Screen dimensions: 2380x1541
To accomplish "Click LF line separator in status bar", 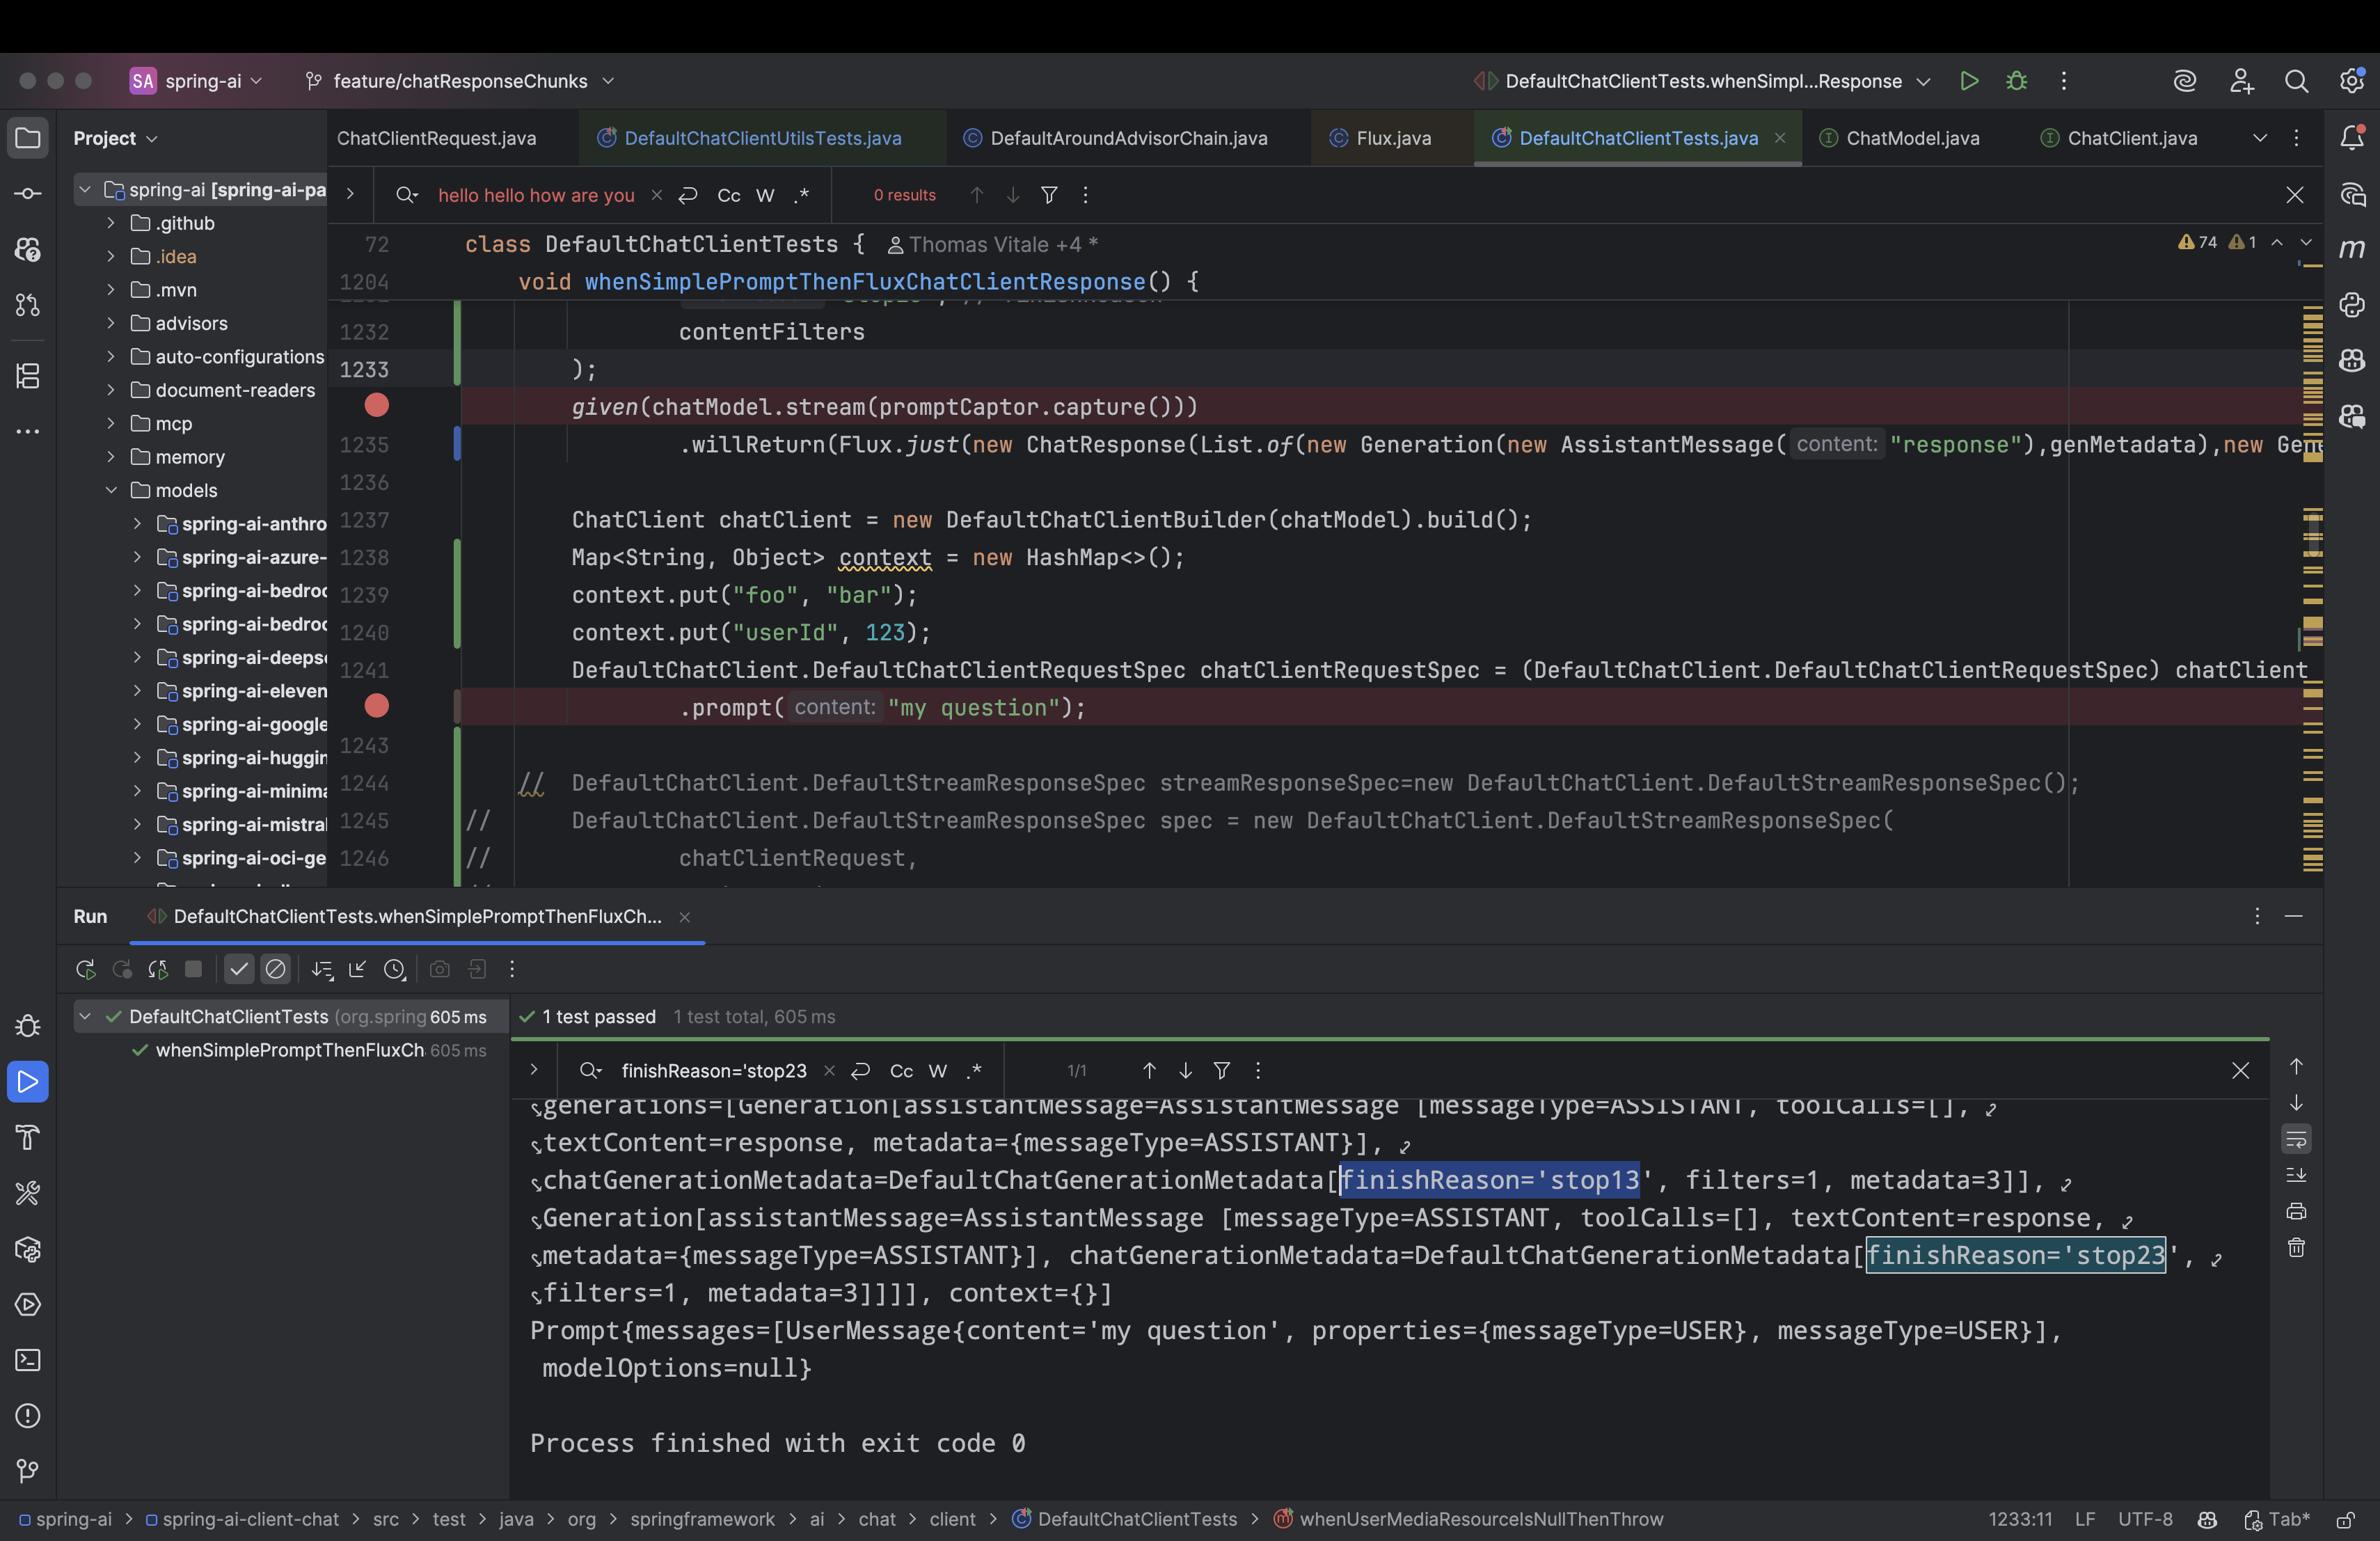I will click(2084, 1519).
